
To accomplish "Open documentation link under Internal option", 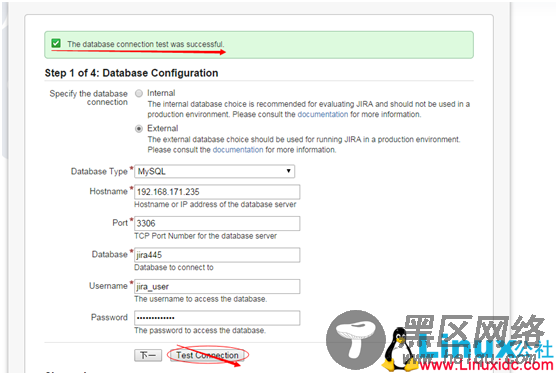I will point(323,115).
